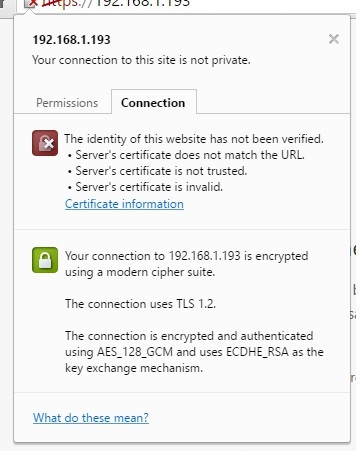Click 'The connection uses TLS 1.2' text
The width and height of the screenshot is (360, 451).
pos(140,304)
